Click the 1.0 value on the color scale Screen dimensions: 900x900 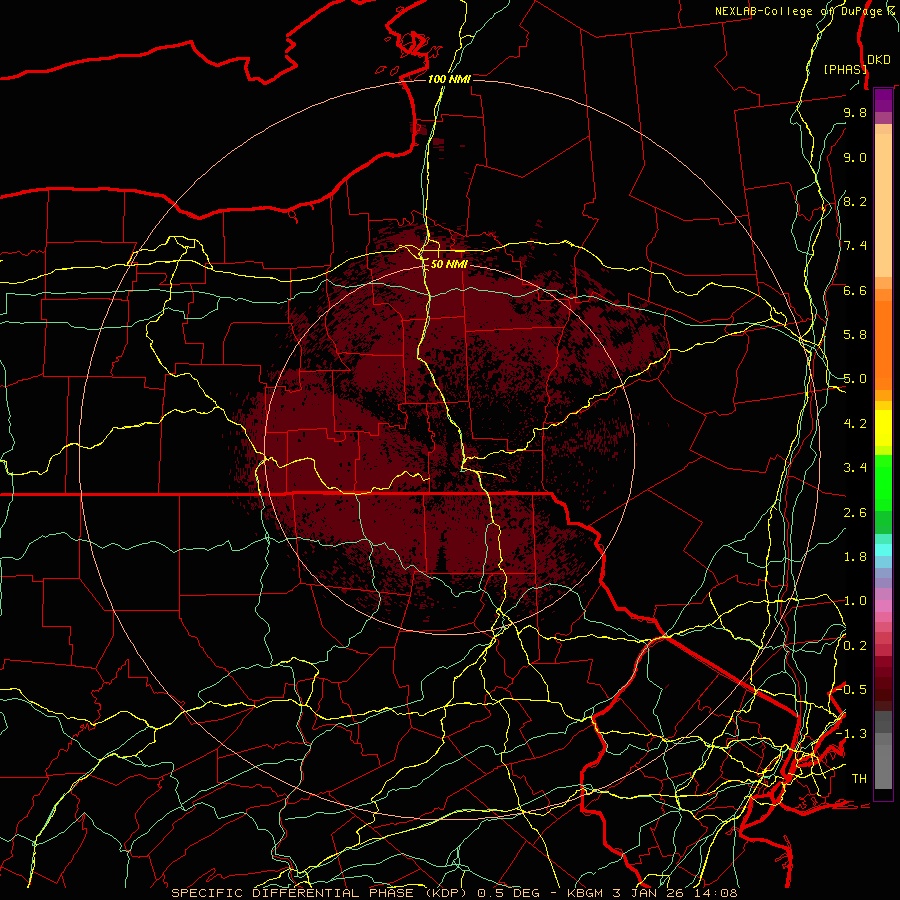pyautogui.click(x=855, y=601)
